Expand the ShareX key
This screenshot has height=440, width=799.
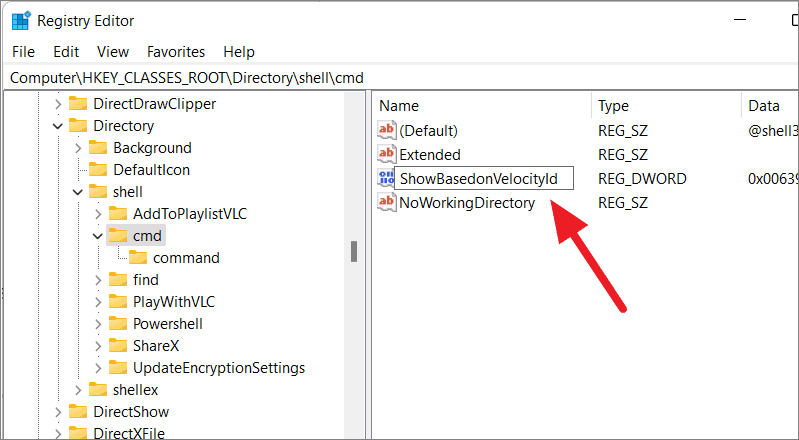pyautogui.click(x=98, y=346)
